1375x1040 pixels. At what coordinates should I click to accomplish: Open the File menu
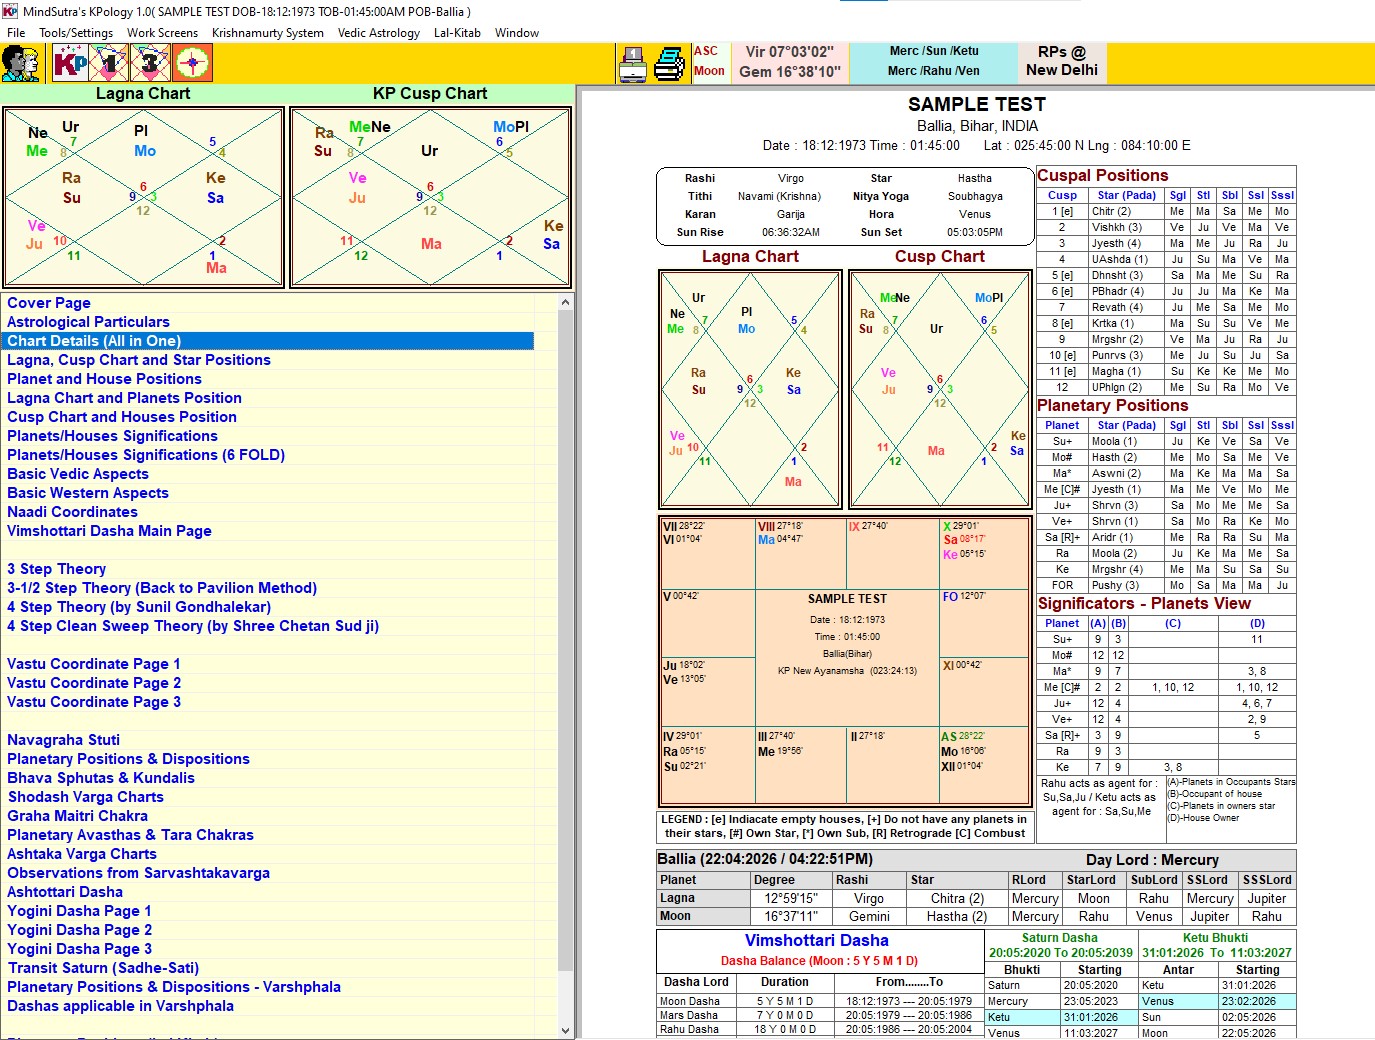pyautogui.click(x=16, y=32)
